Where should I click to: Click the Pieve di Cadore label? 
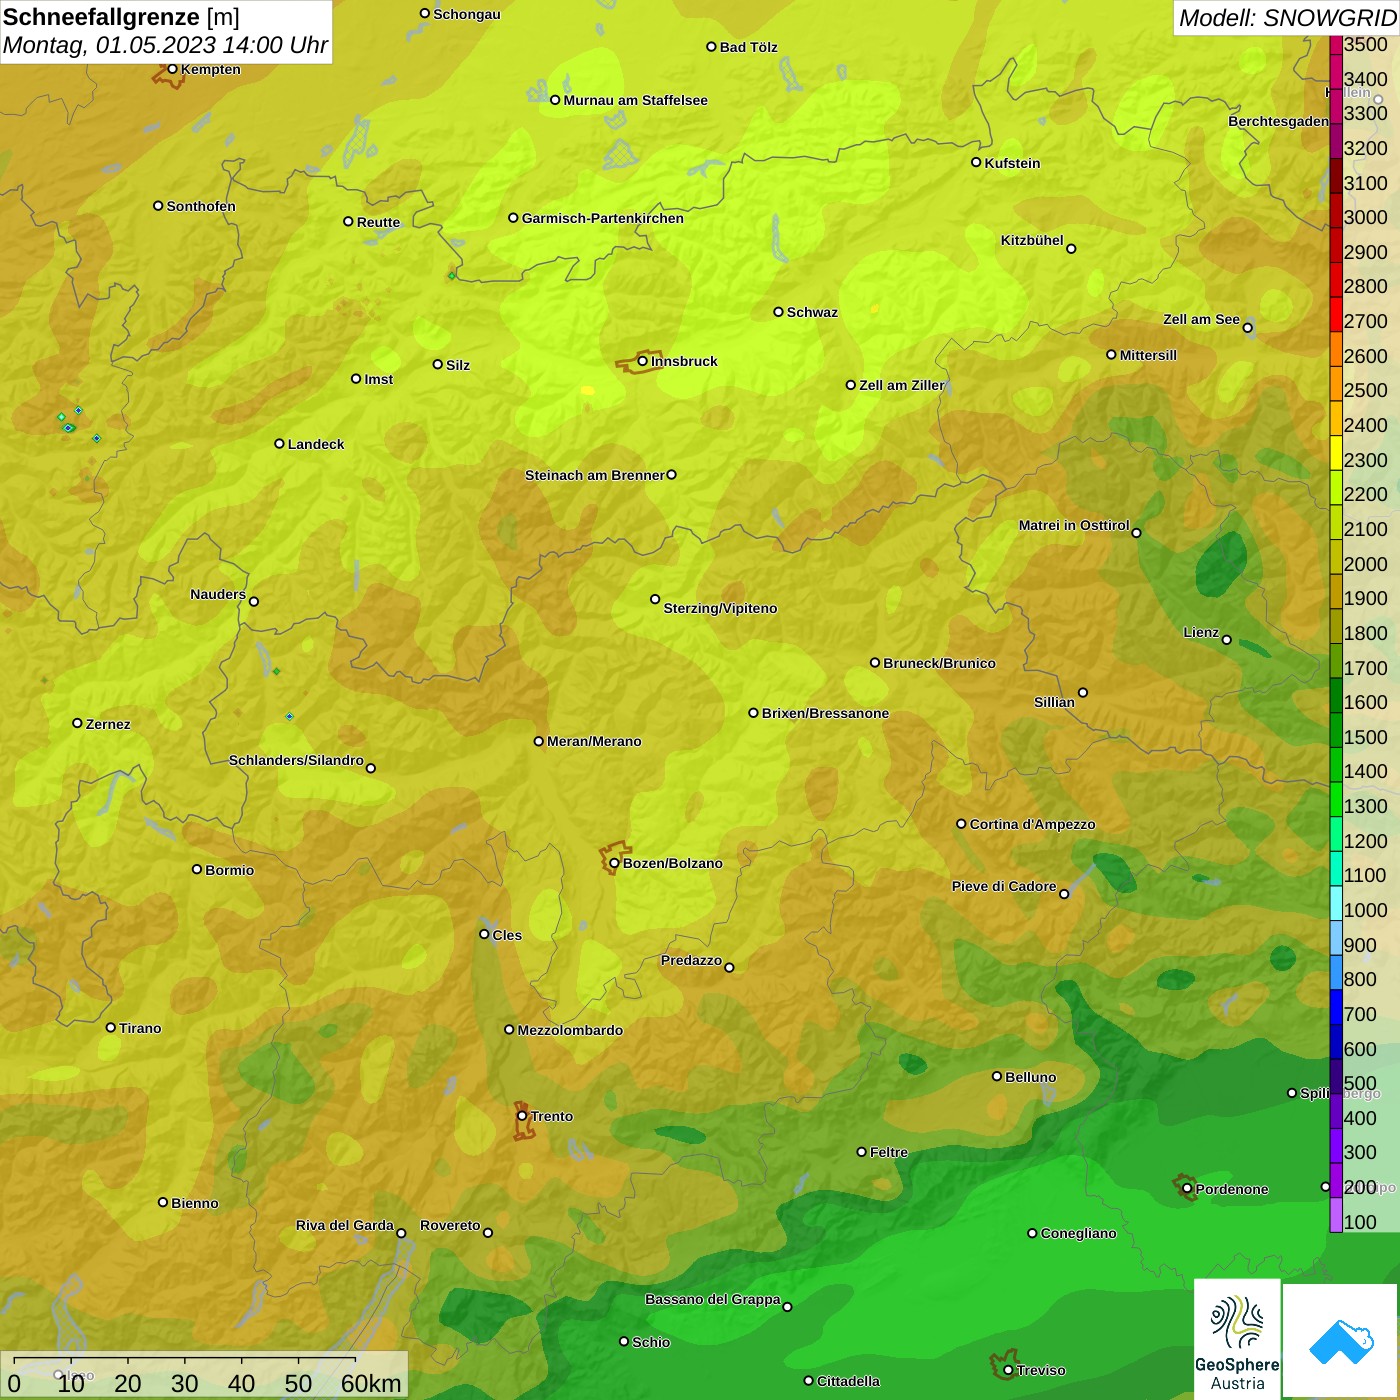click(1004, 886)
